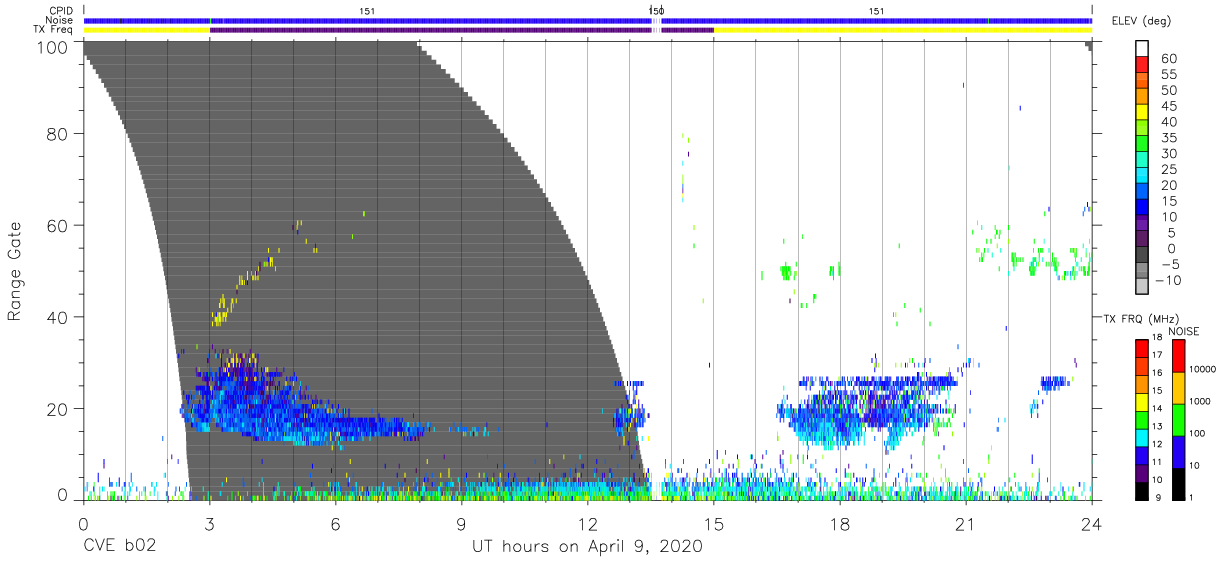Click the yellow TX Freq bar segment above hour 21
Image resolution: width=1228 pixels, height=567 pixels.
point(903,31)
